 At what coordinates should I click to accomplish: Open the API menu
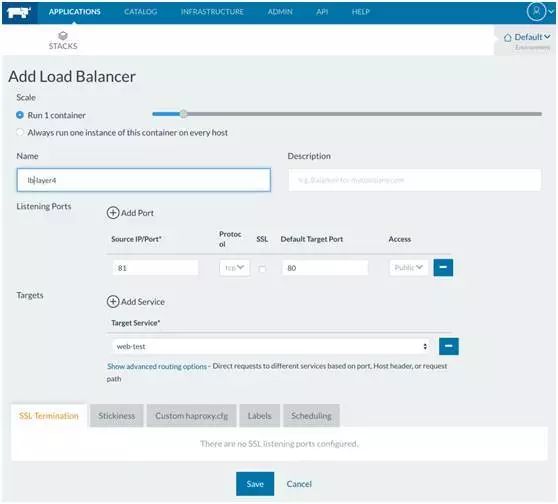tap(322, 12)
